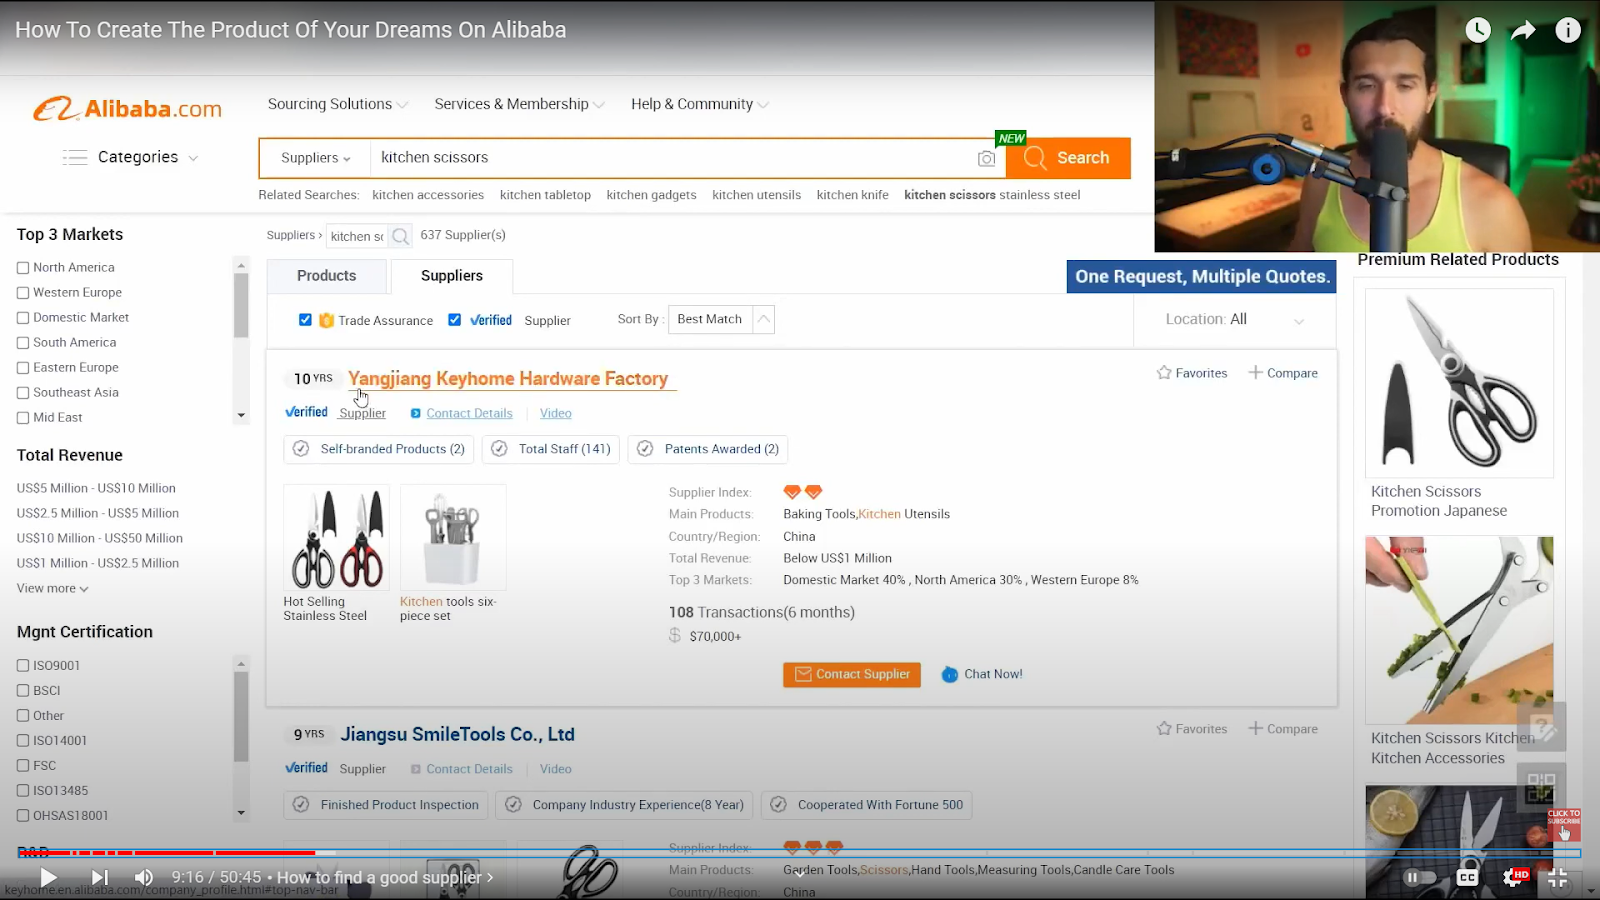Click Cooperated With Fortune 500 badge

point(867,805)
